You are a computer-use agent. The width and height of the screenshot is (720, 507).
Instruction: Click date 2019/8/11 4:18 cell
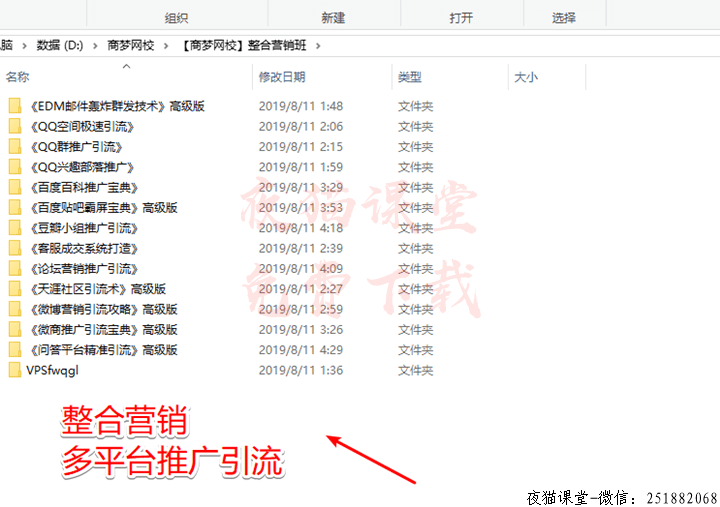coord(301,228)
